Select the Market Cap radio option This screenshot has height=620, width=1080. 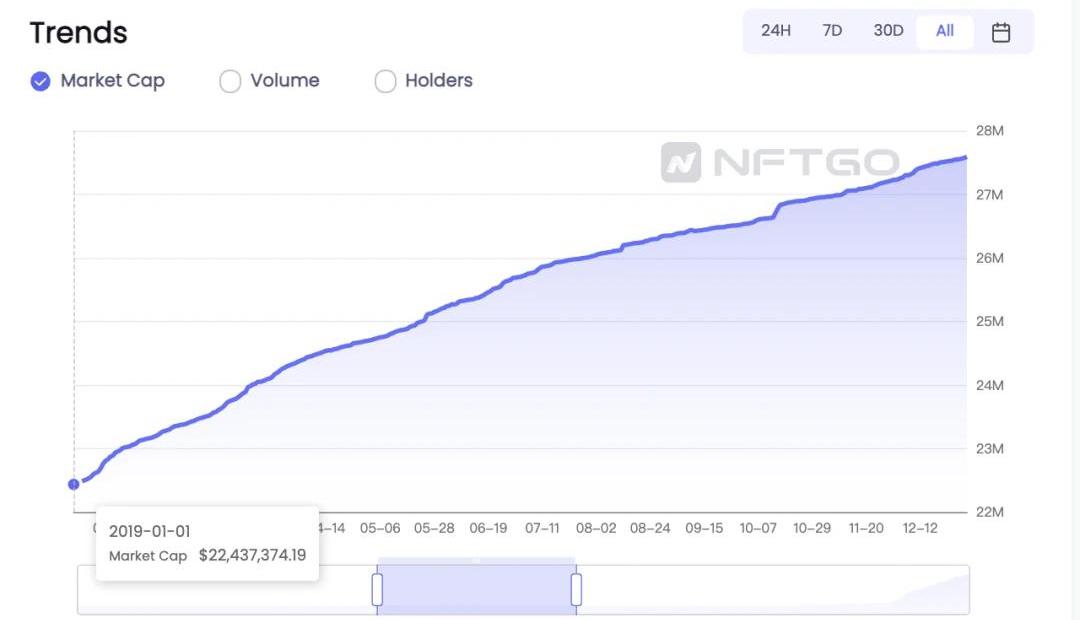pos(41,81)
